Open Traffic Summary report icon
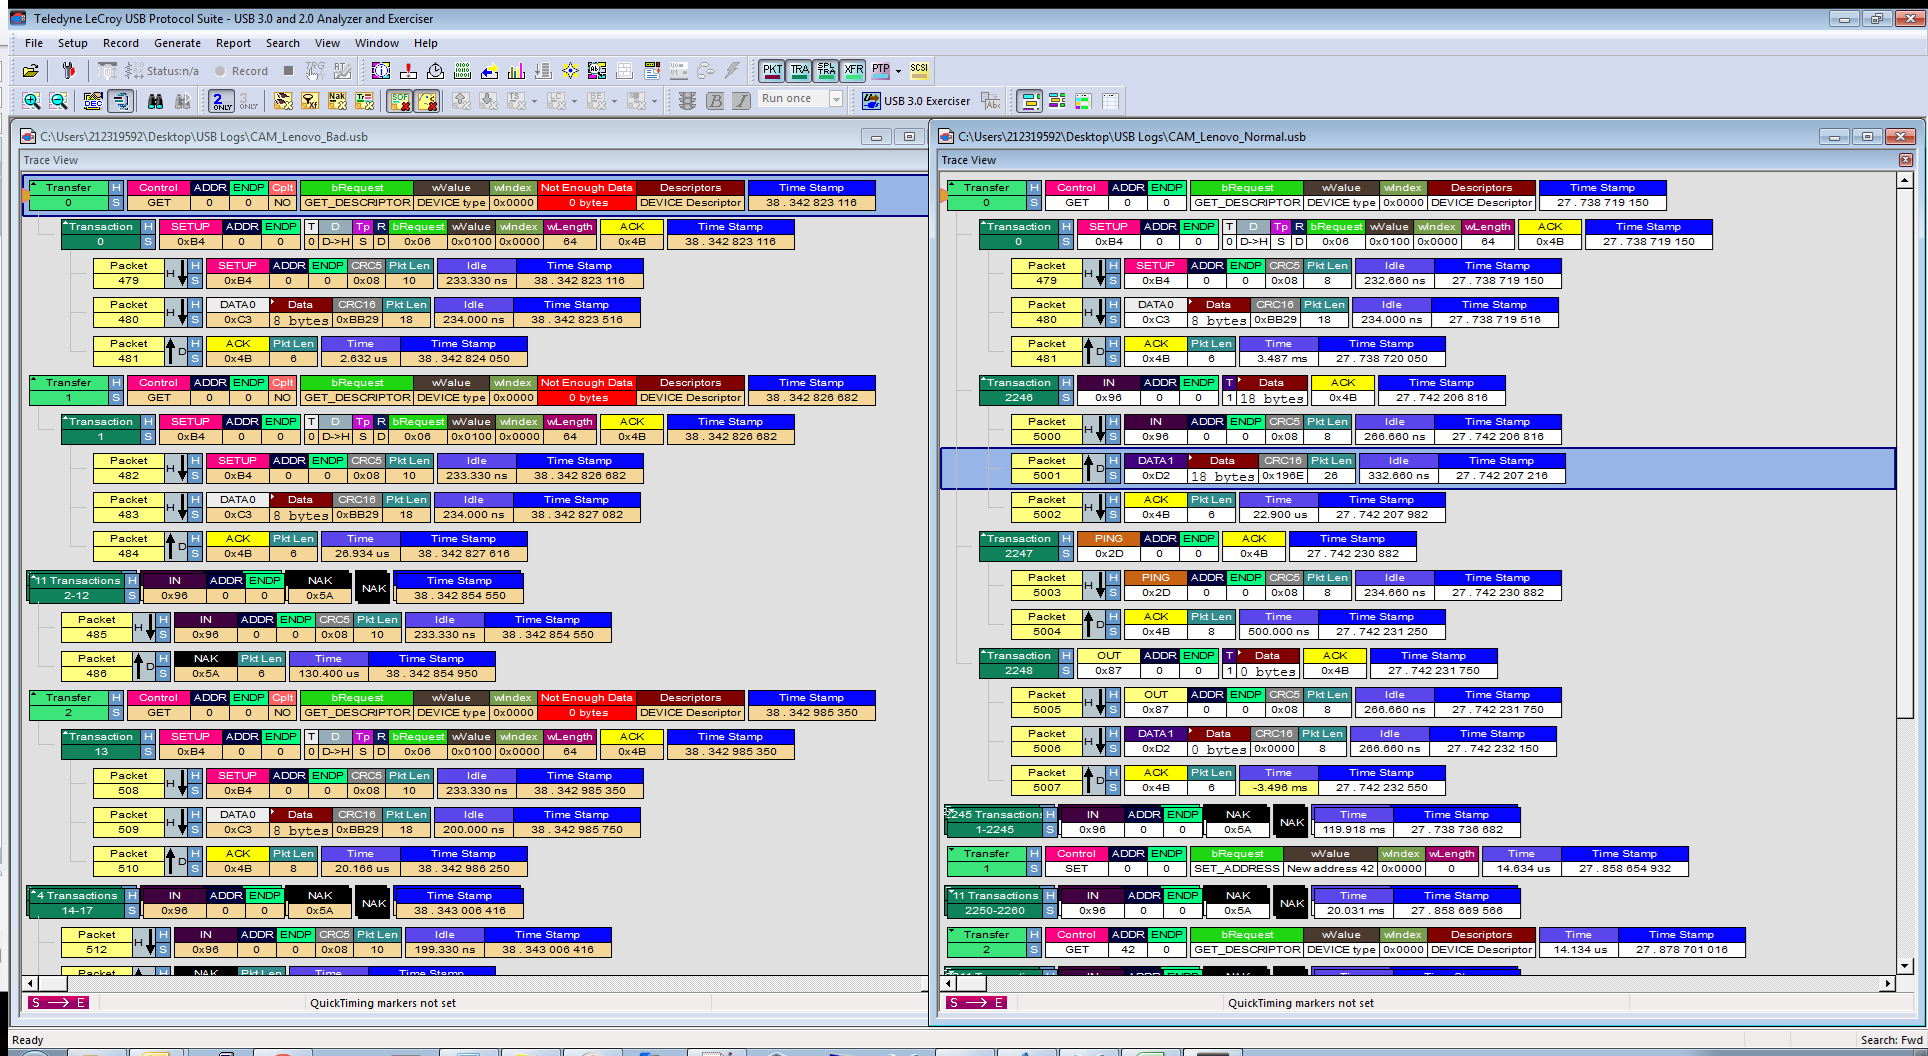Viewport: 1928px width, 1056px height. pyautogui.click(x=489, y=71)
